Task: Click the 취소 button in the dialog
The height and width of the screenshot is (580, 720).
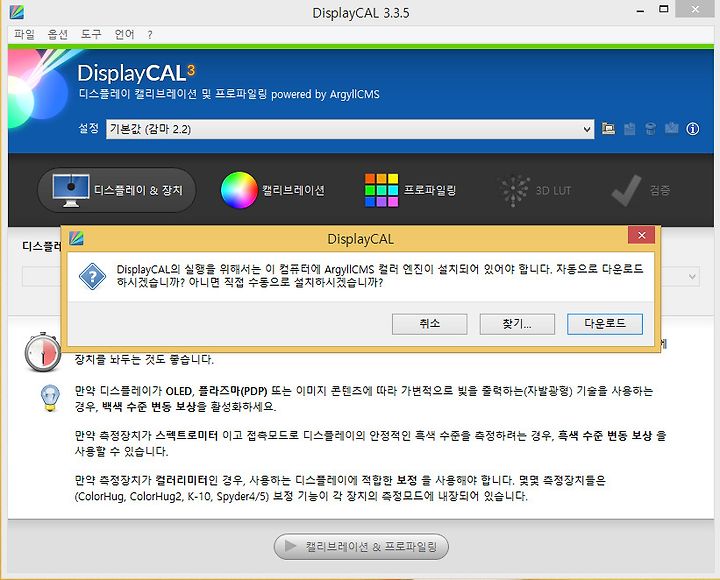Action: click(x=429, y=324)
